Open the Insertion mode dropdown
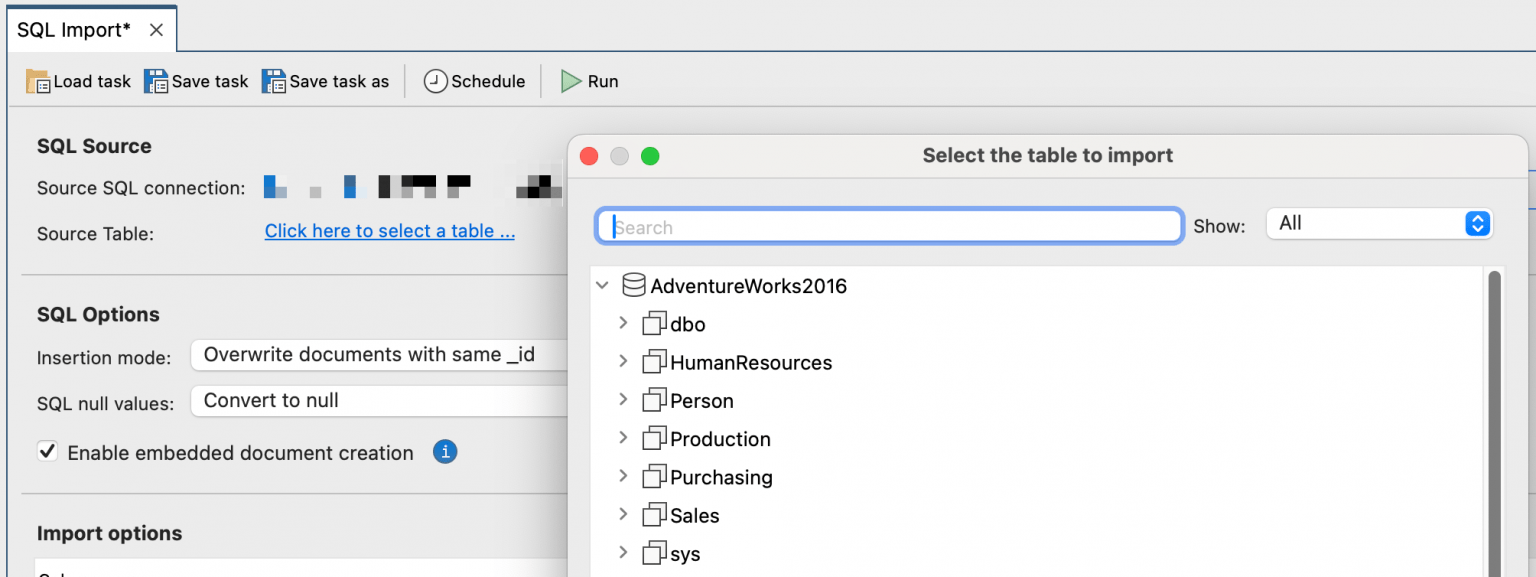Screen dimensions: 1536x577 380,355
